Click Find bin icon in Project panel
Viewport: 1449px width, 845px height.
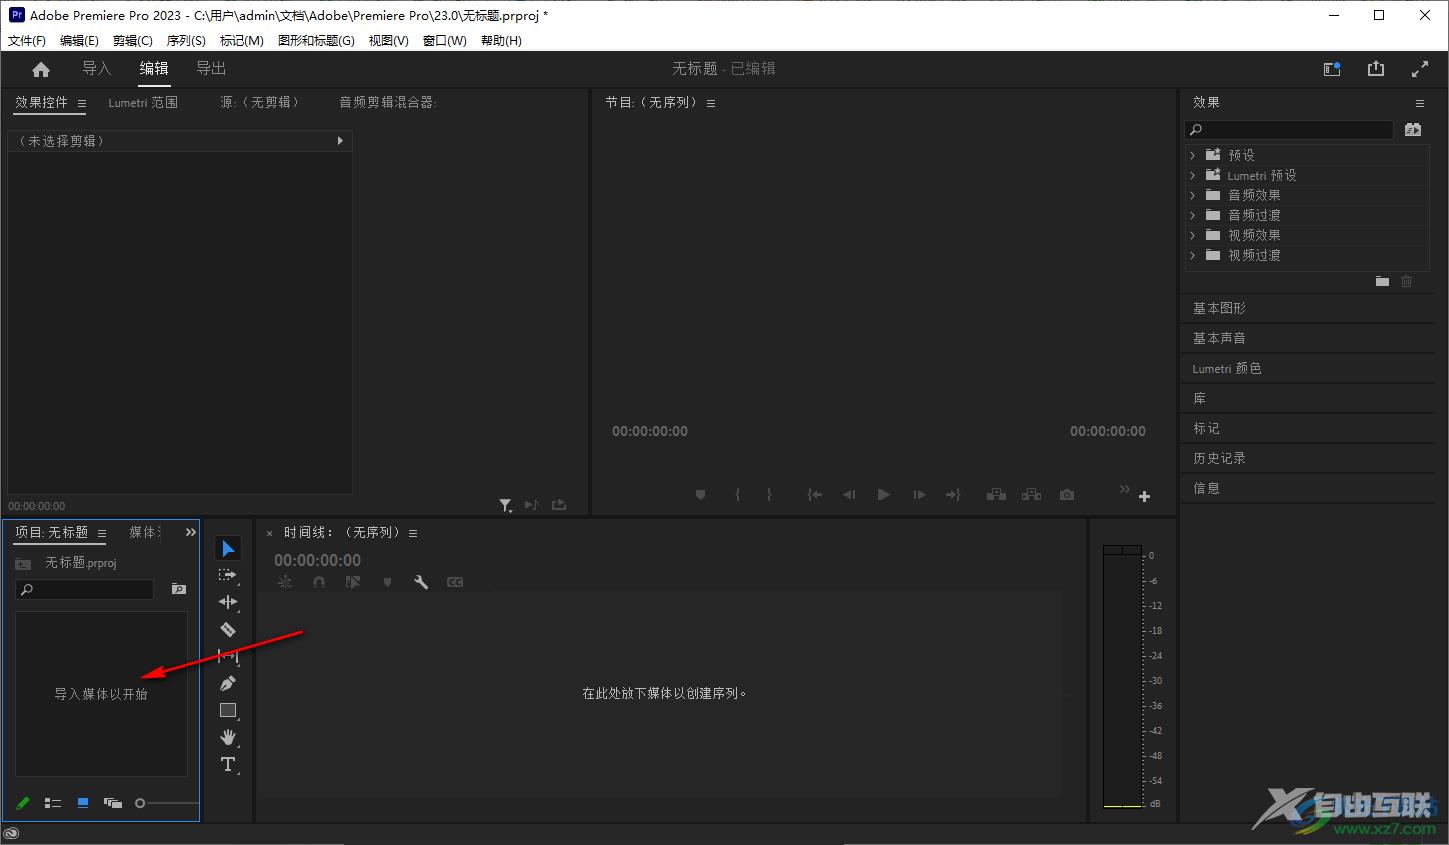[178, 589]
